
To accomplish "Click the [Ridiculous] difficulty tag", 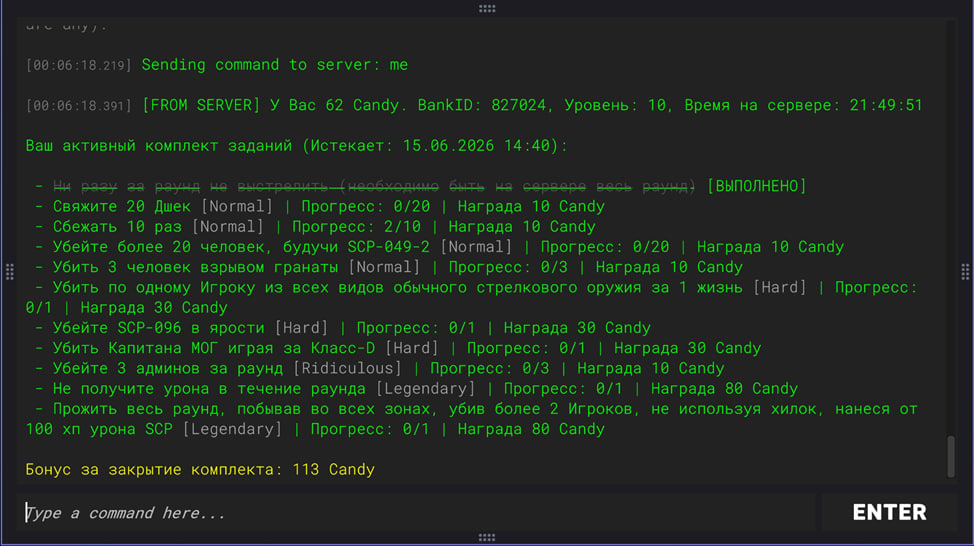I will [x=347, y=368].
